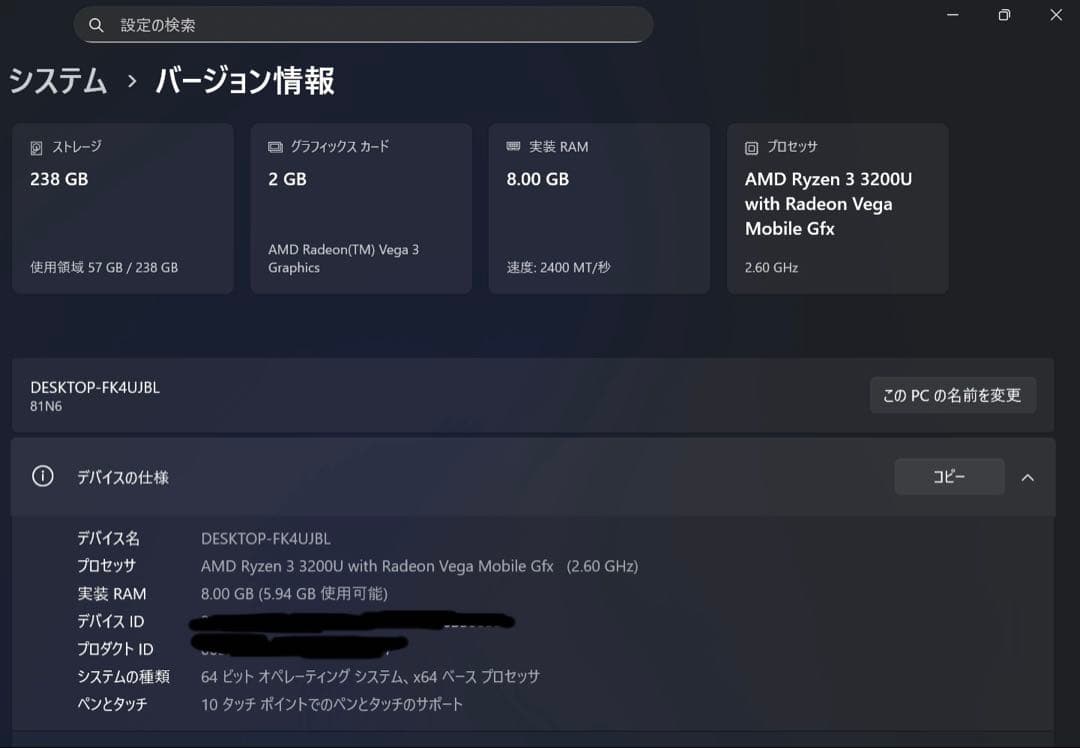Click the 実装 RAM memory icon
The height and width of the screenshot is (748, 1080).
tap(512, 146)
